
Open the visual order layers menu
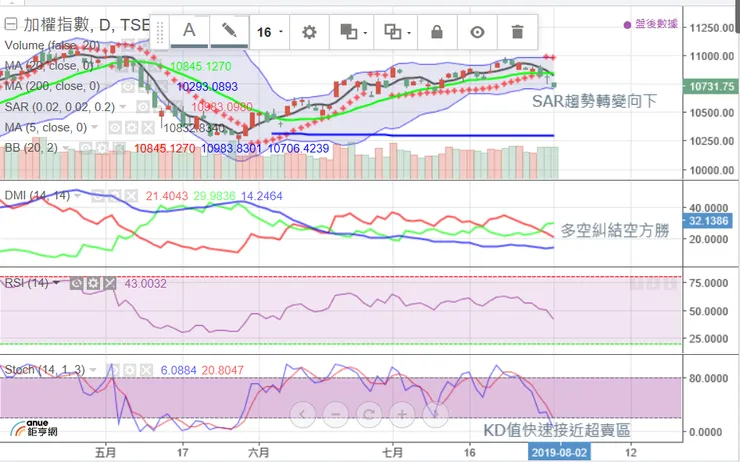(352, 32)
